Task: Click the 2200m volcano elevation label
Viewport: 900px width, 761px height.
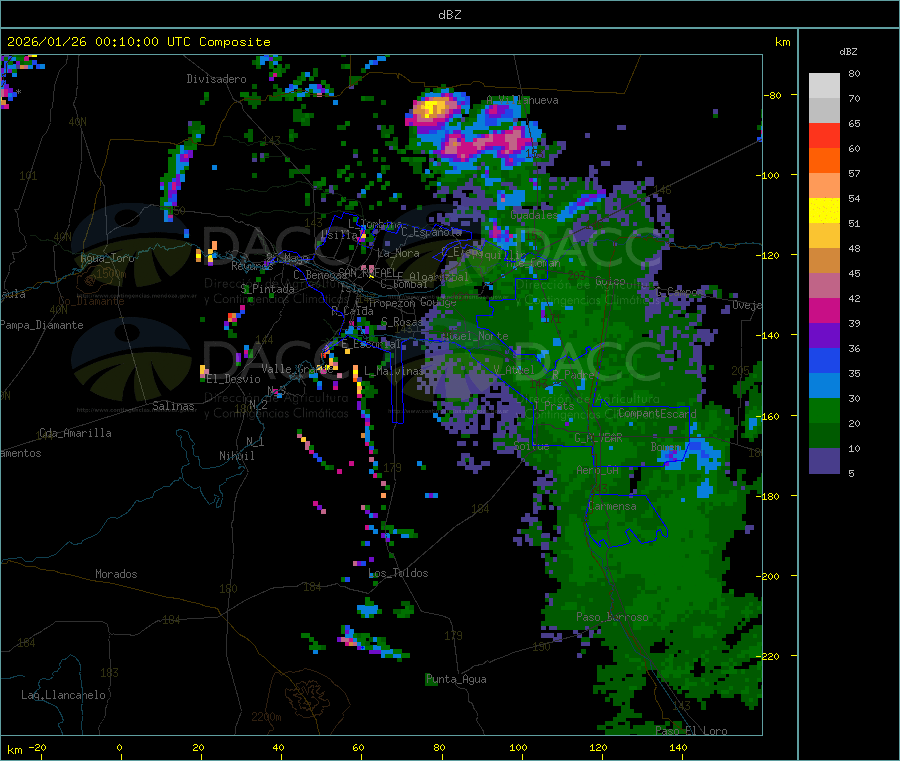Action: click(266, 717)
